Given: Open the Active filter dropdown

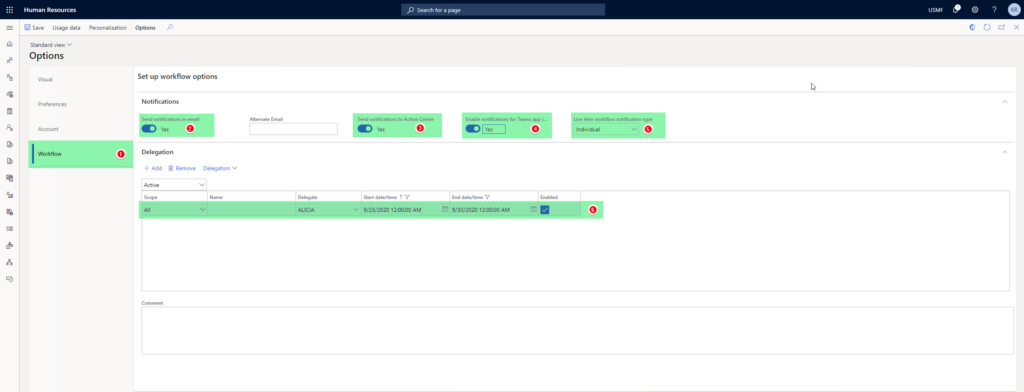Looking at the screenshot, I should 174,185.
